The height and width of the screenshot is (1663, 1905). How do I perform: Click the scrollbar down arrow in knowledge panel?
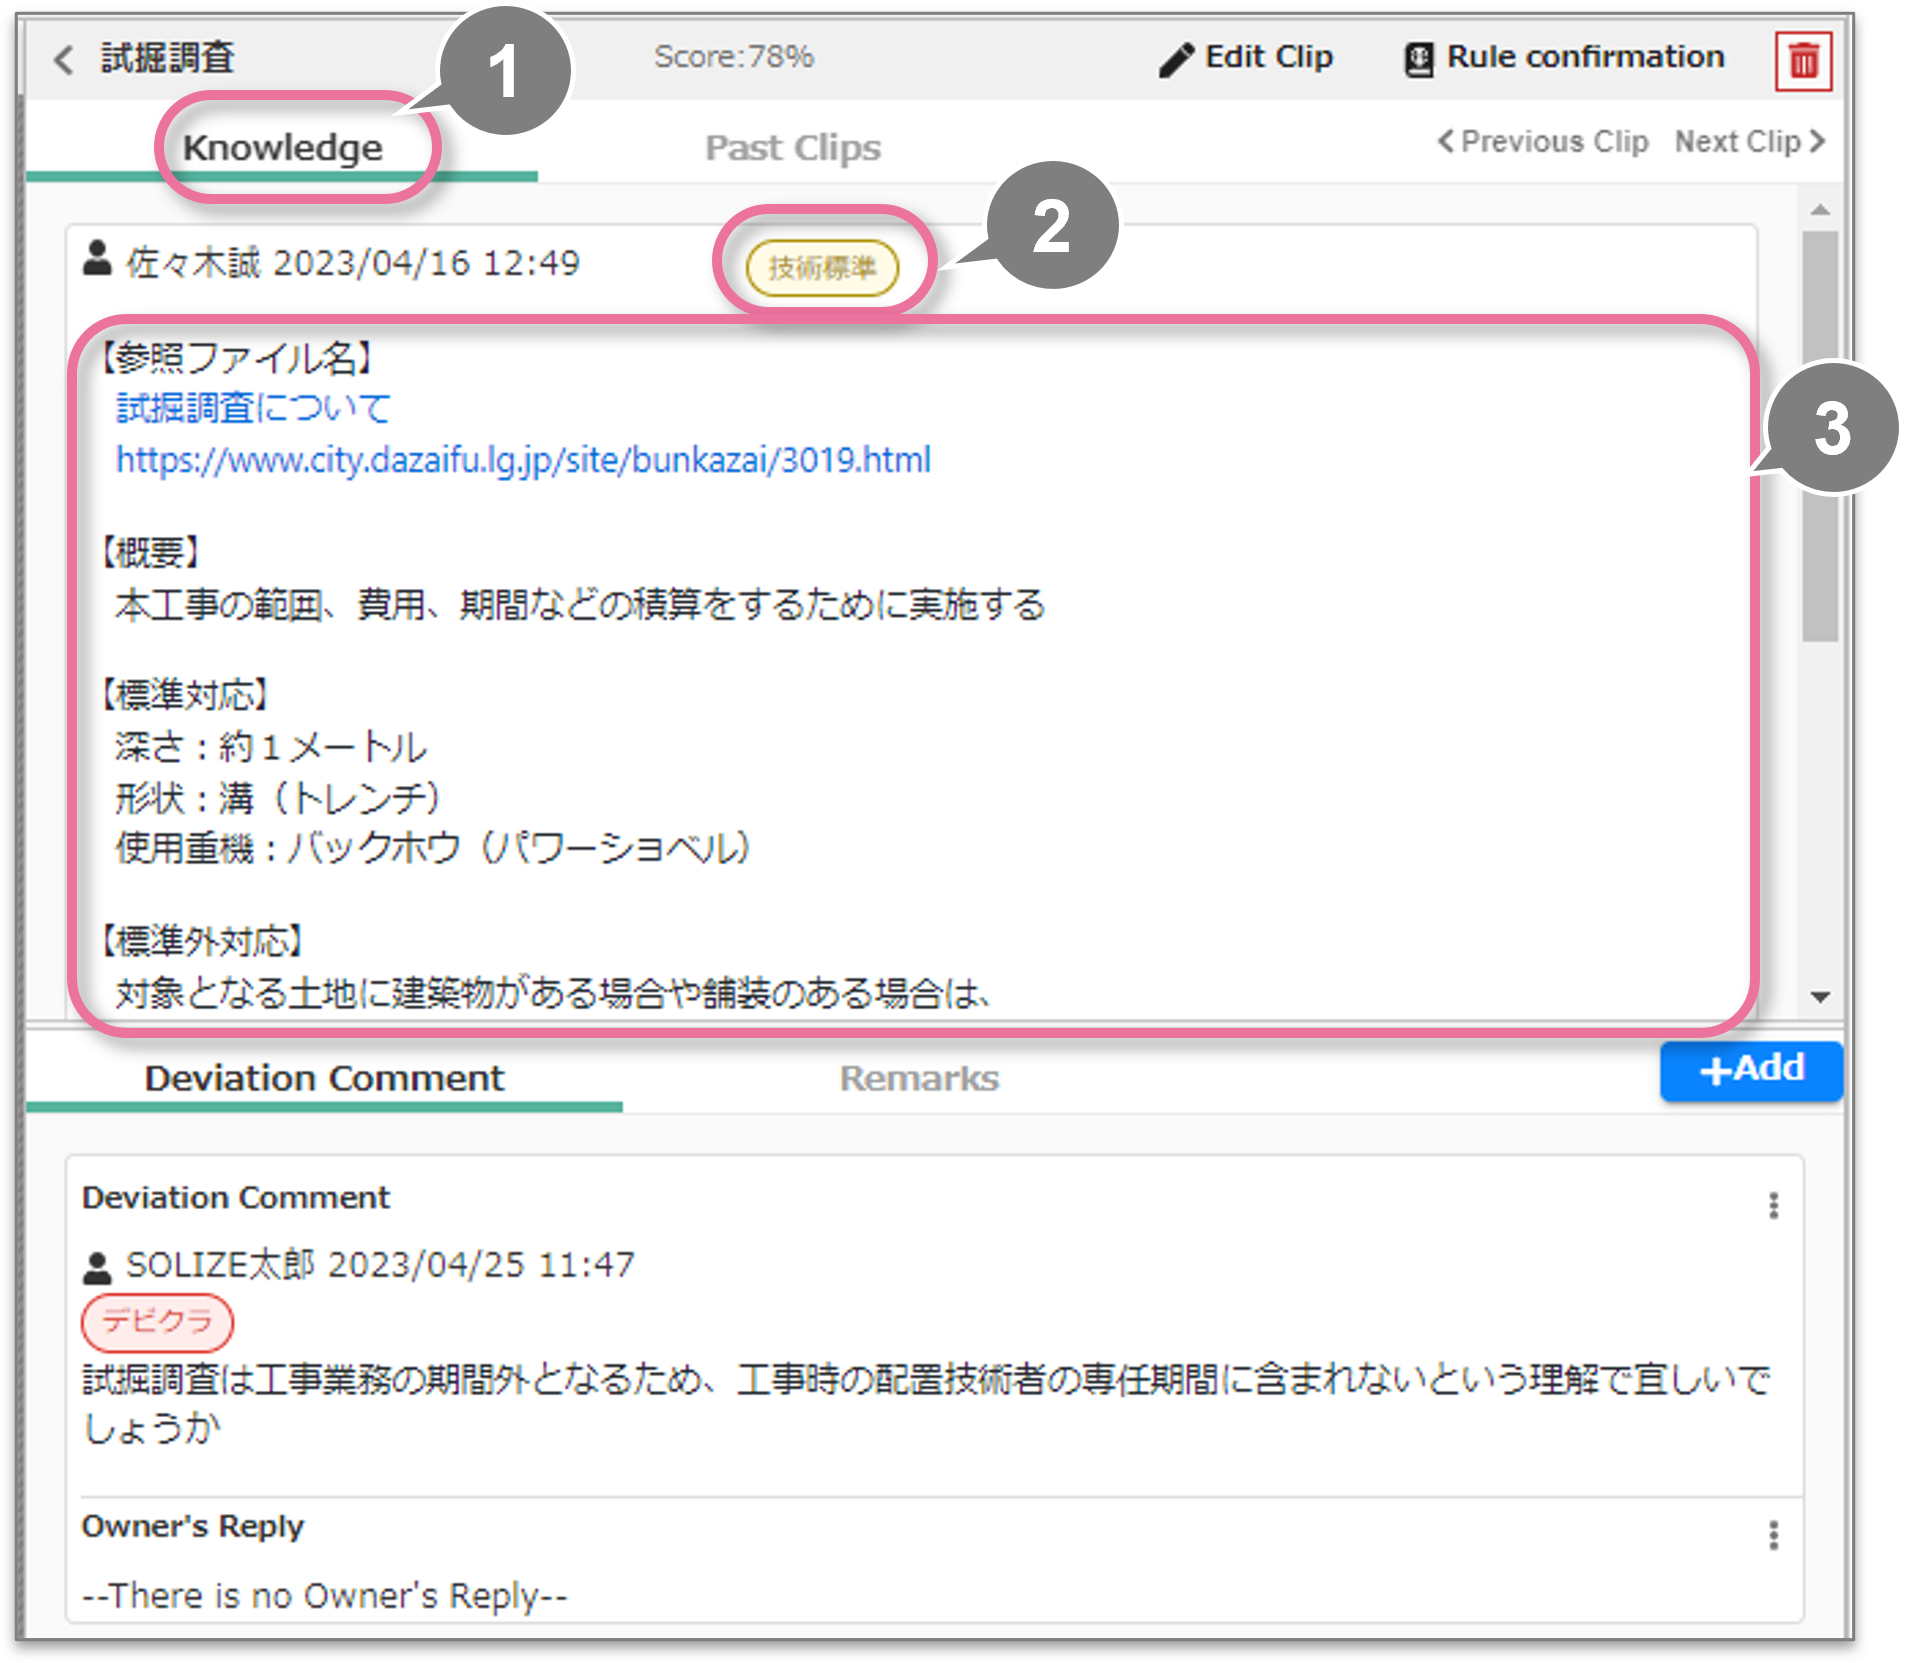[1820, 997]
